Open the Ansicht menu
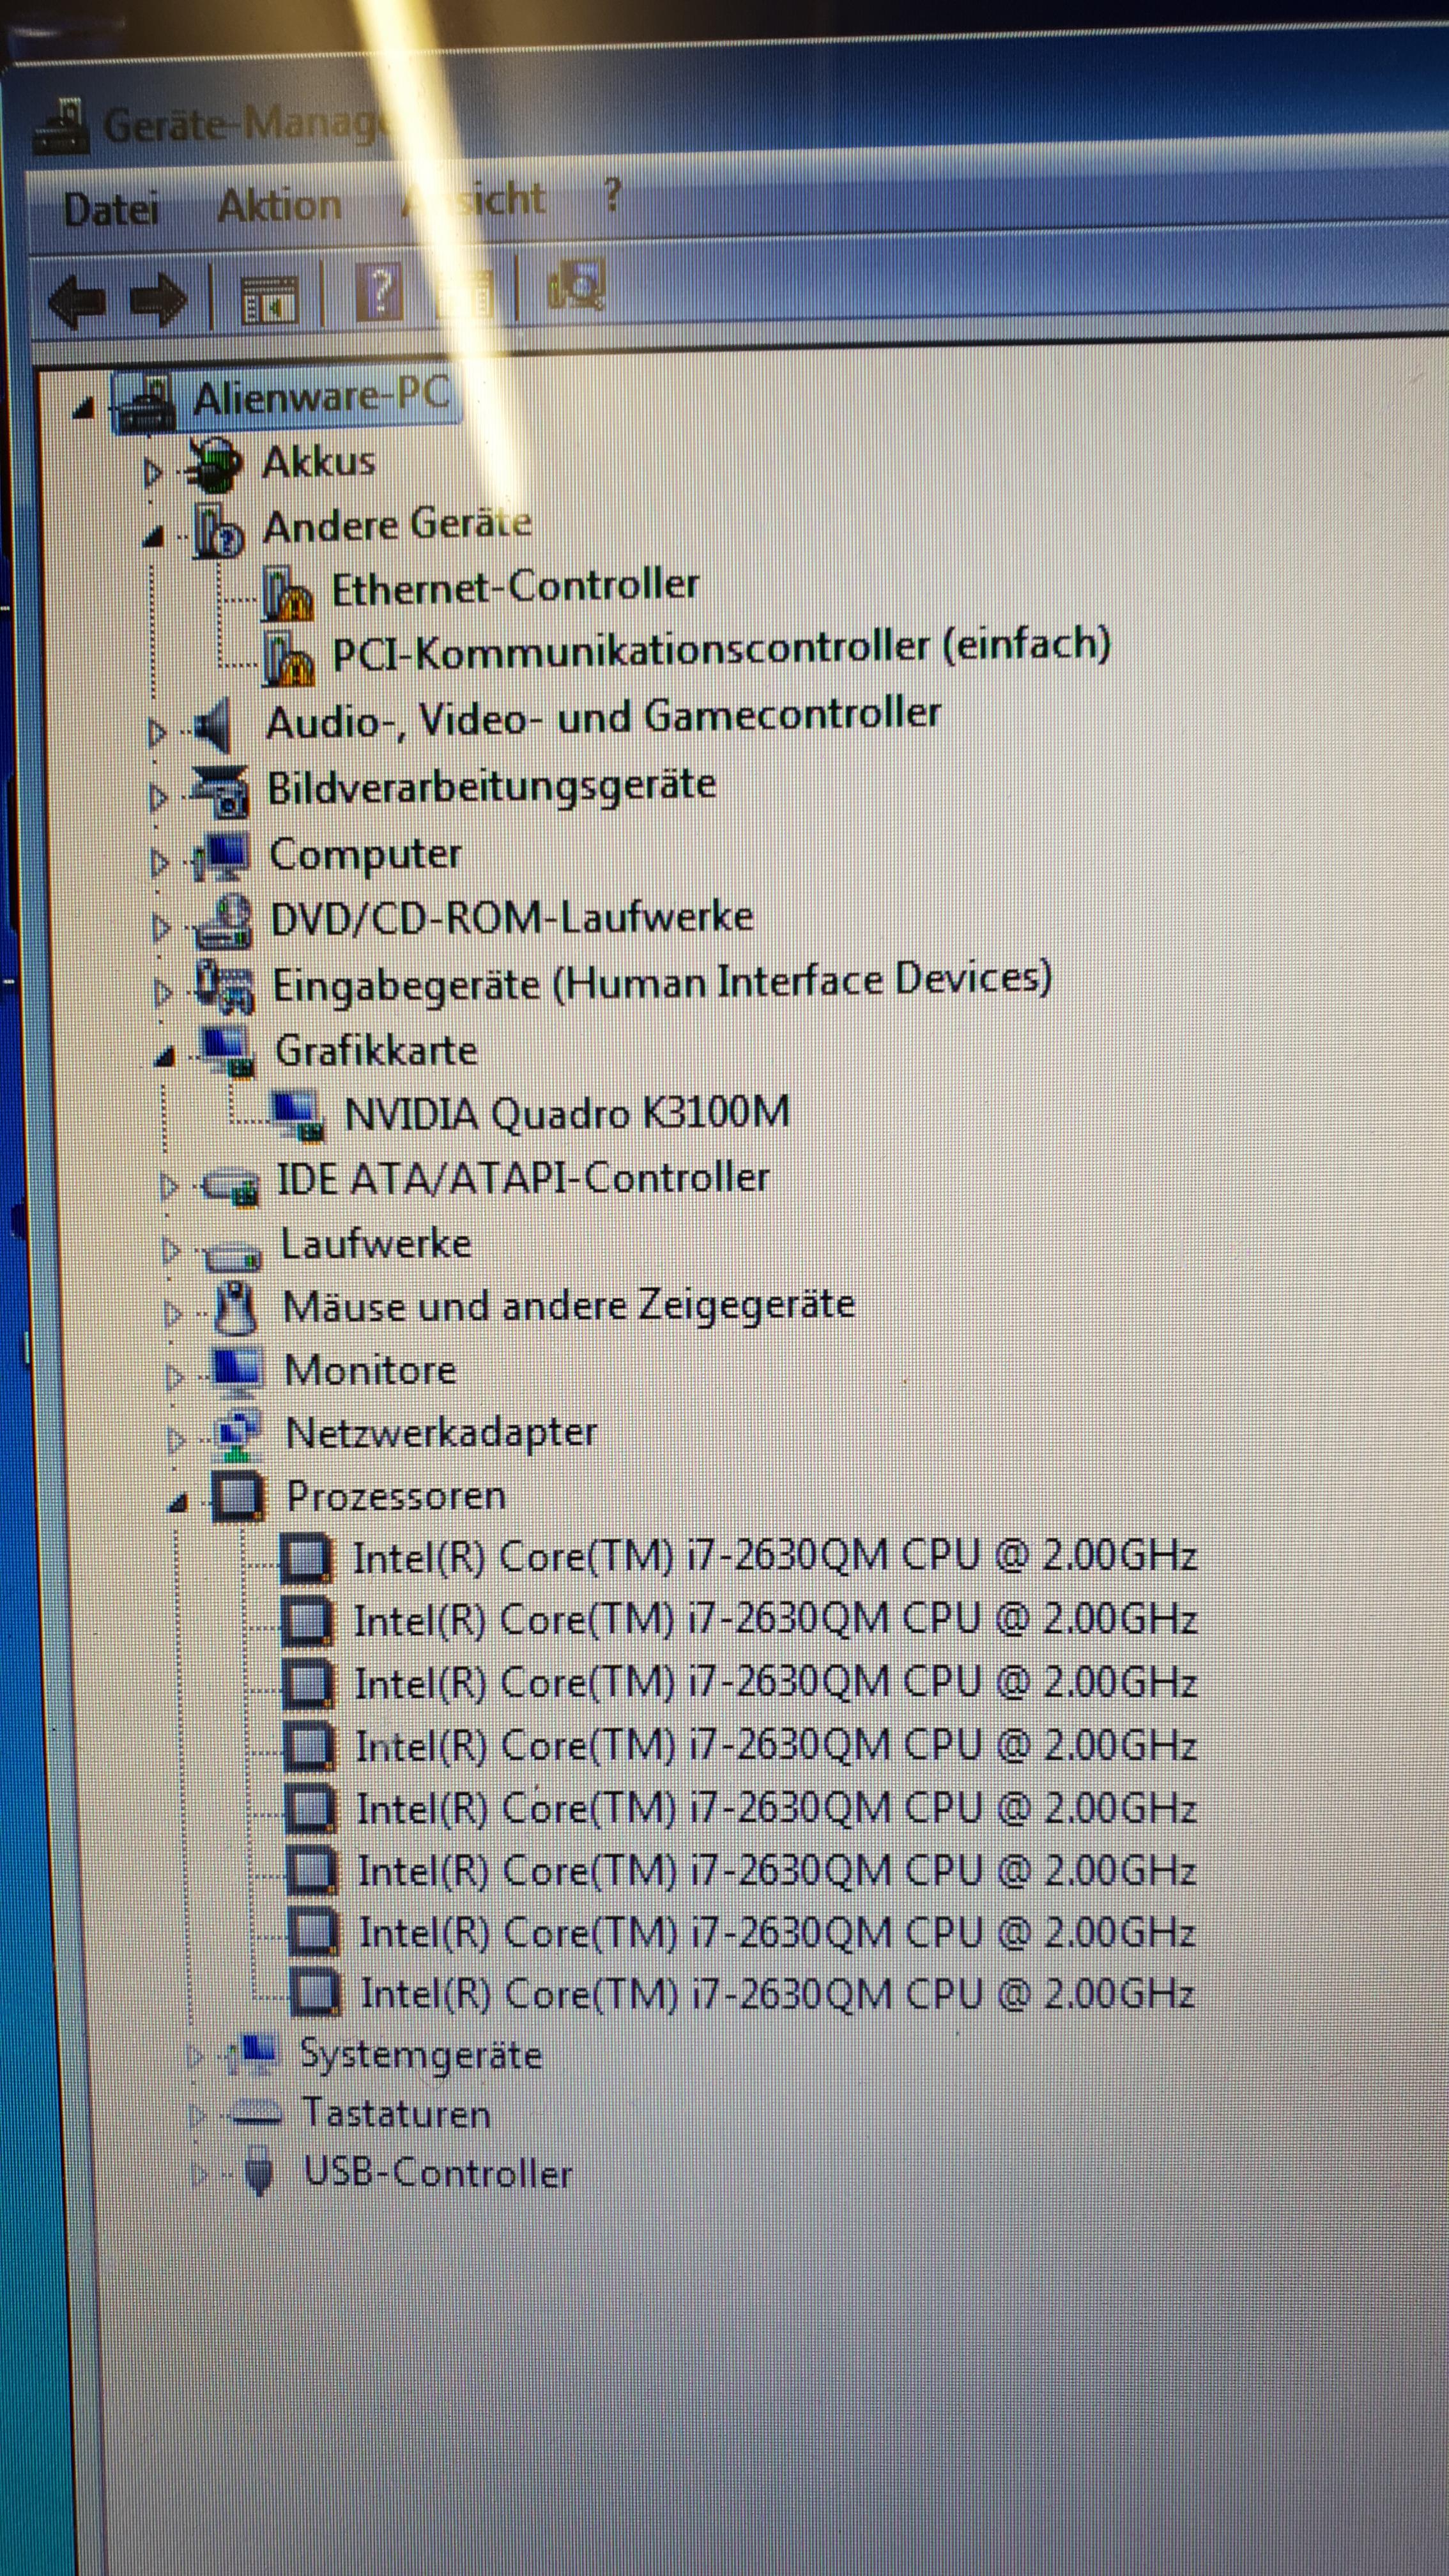 point(474,200)
